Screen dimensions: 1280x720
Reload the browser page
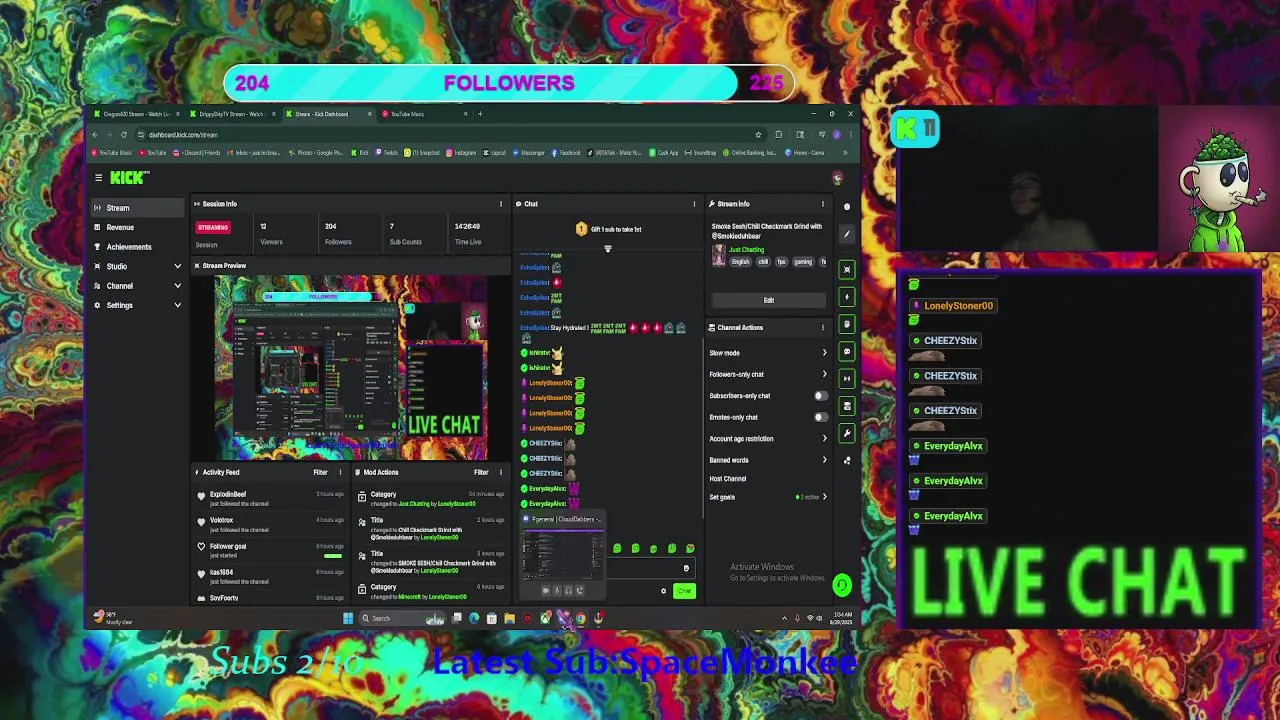[124, 135]
